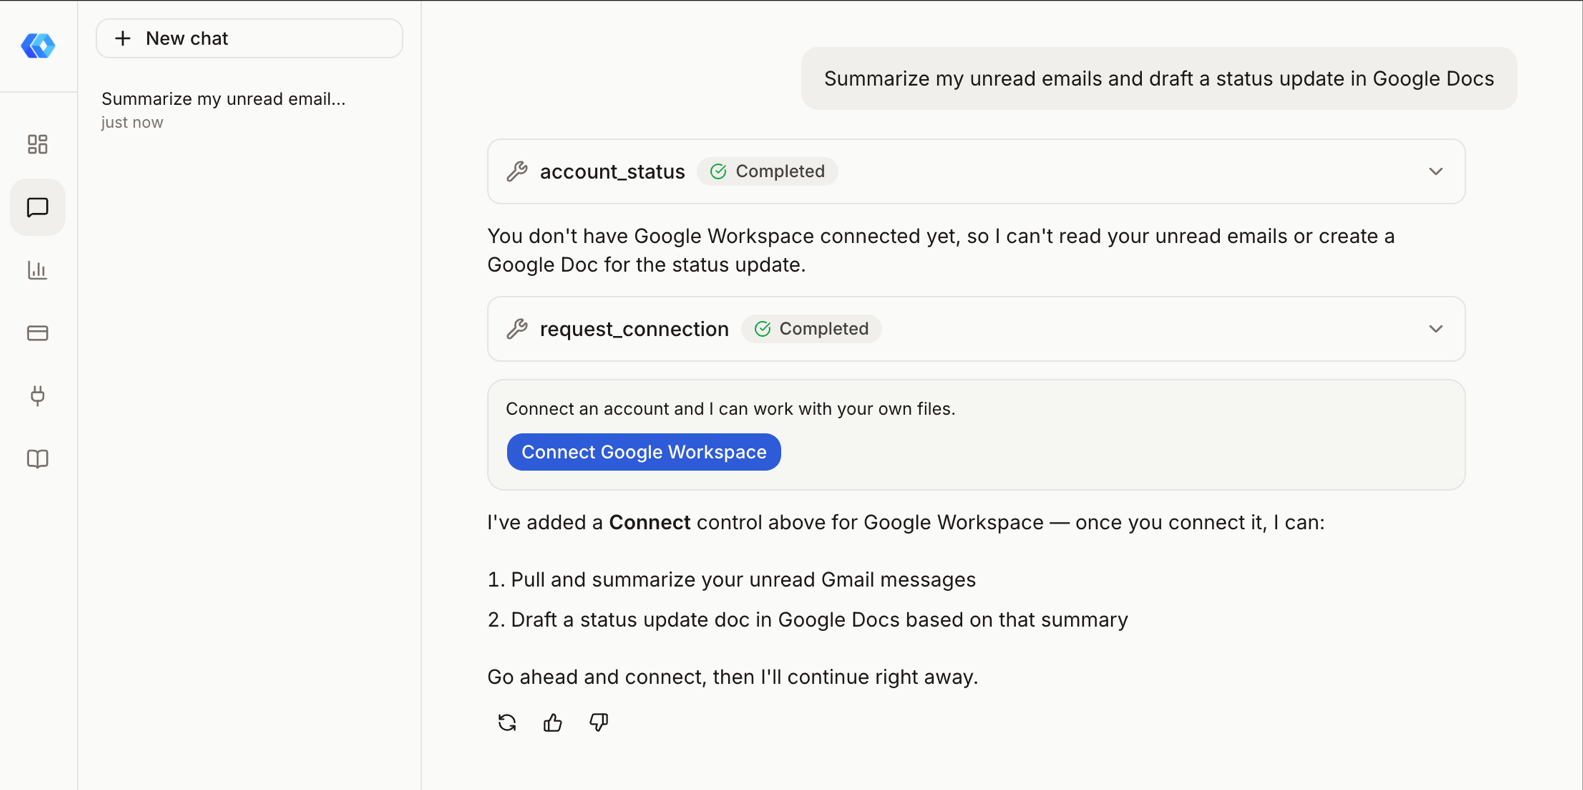Expand the account_status tool call chevron
1583x790 pixels.
1436,171
